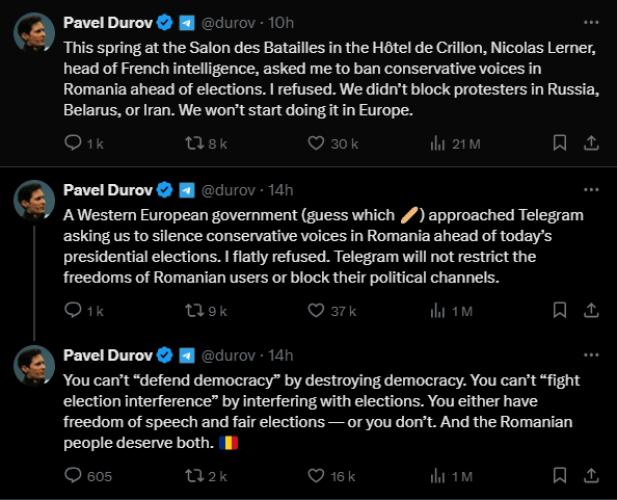
Task: Open Pavel Durov's name on first tweet
Action: [108, 23]
